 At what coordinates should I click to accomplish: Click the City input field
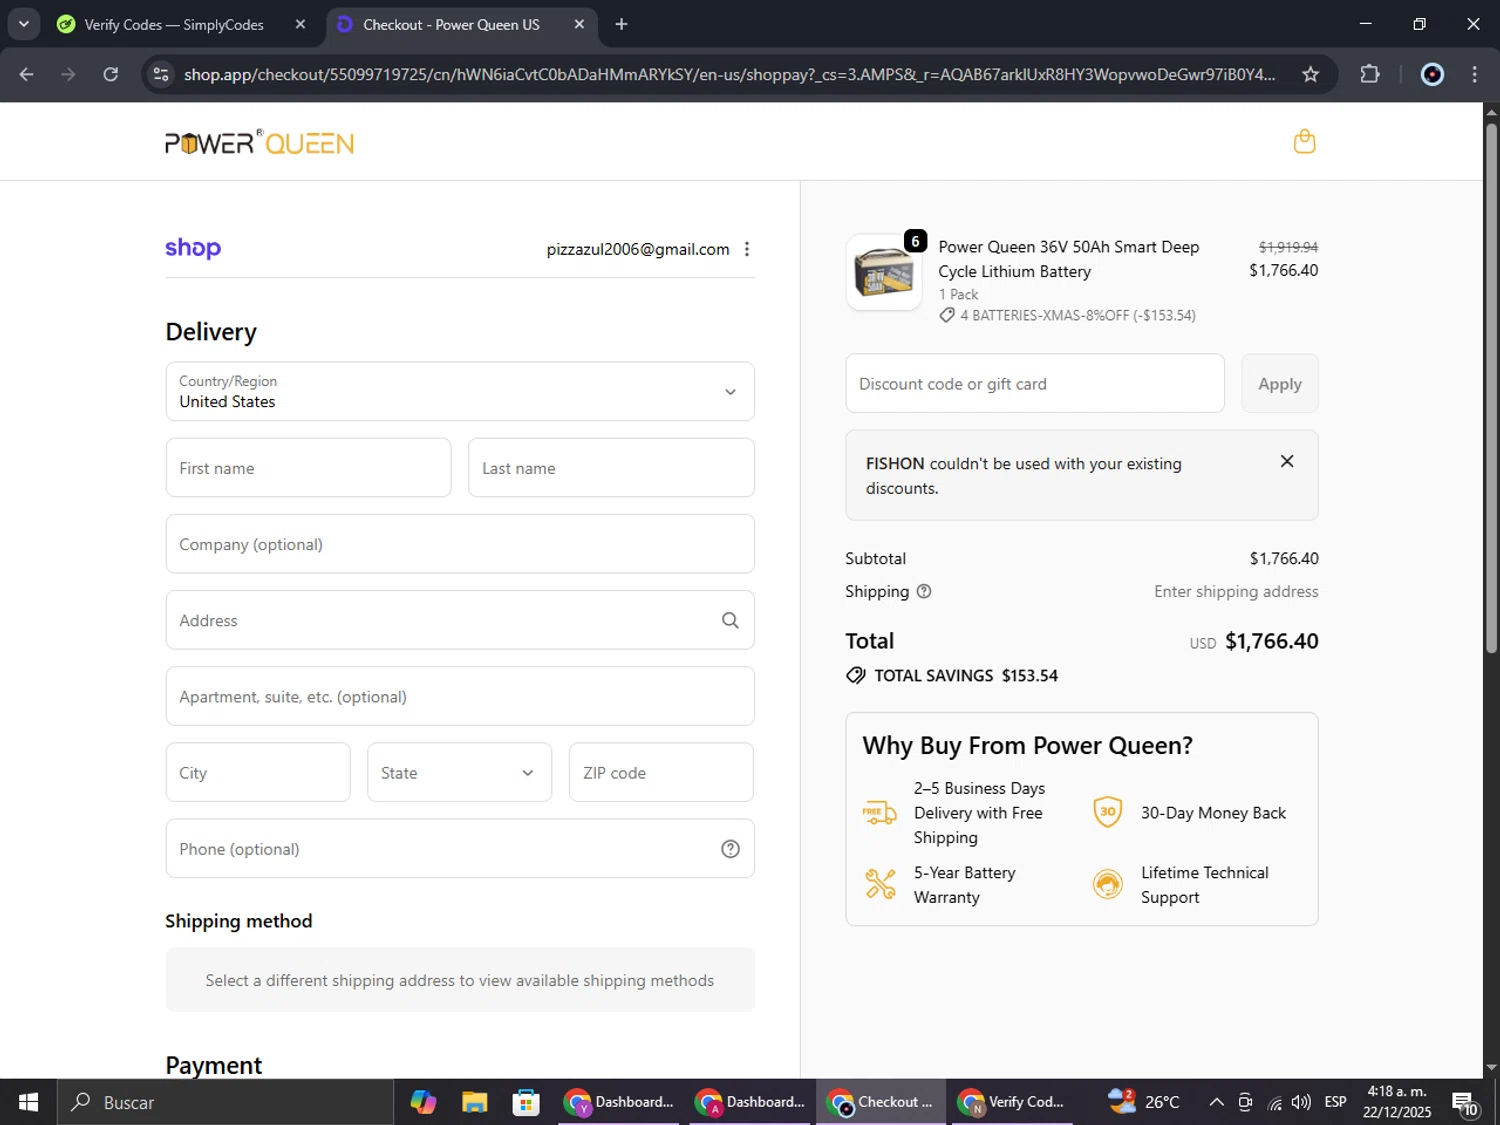point(258,772)
